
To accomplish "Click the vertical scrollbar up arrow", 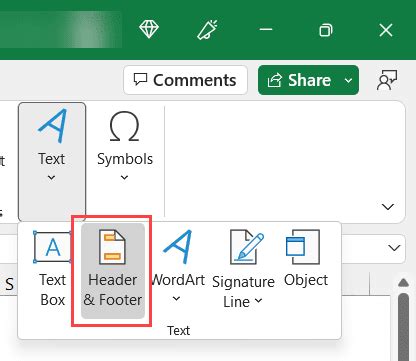I will point(403,283).
